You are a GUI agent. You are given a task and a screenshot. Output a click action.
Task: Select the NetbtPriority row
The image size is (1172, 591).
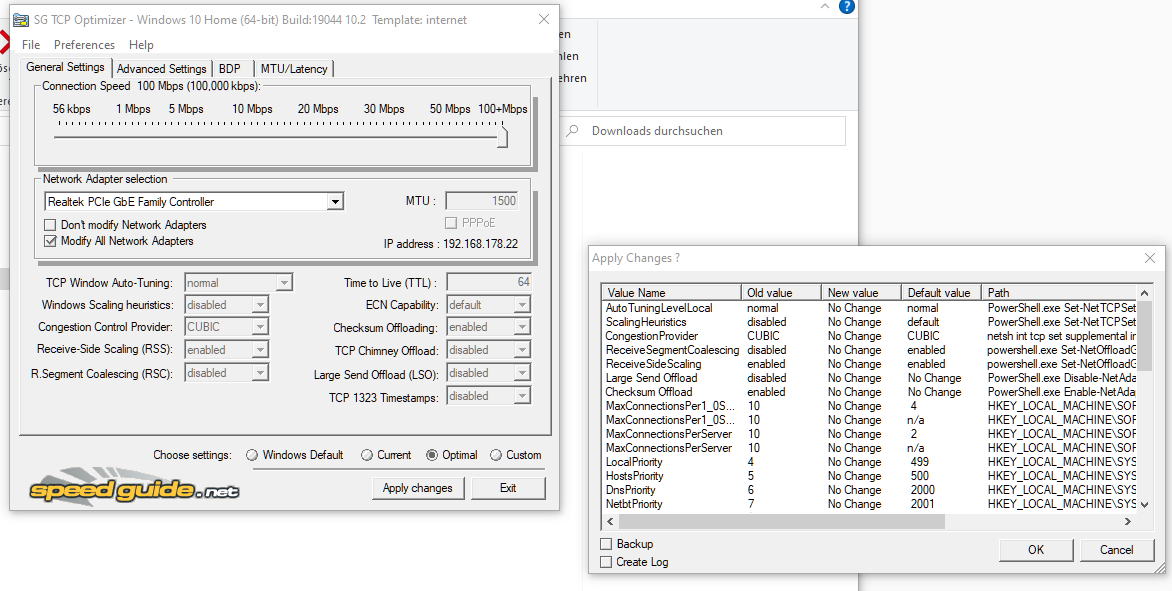tap(870, 504)
